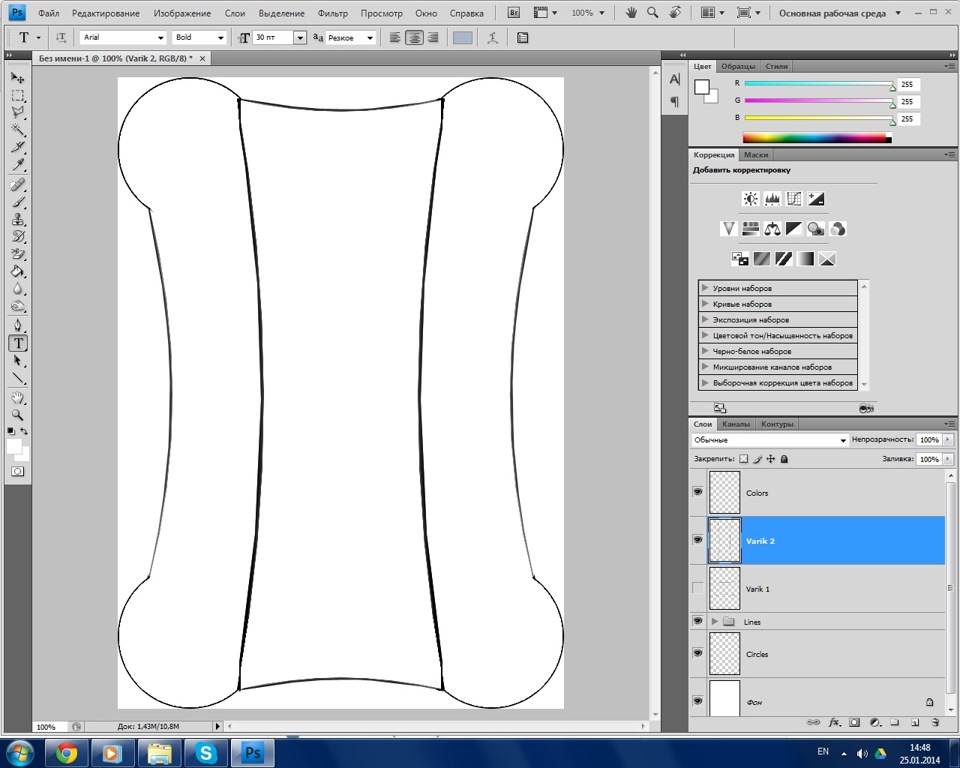The height and width of the screenshot is (768, 960).
Task: Select the Paint Bucket tool
Action: tap(18, 271)
